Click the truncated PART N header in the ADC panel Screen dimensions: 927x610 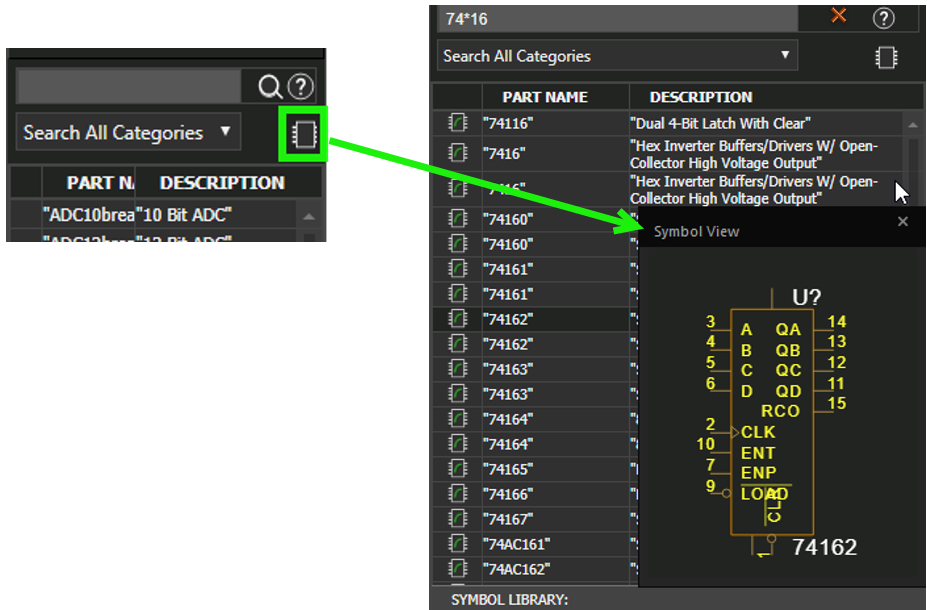100,183
